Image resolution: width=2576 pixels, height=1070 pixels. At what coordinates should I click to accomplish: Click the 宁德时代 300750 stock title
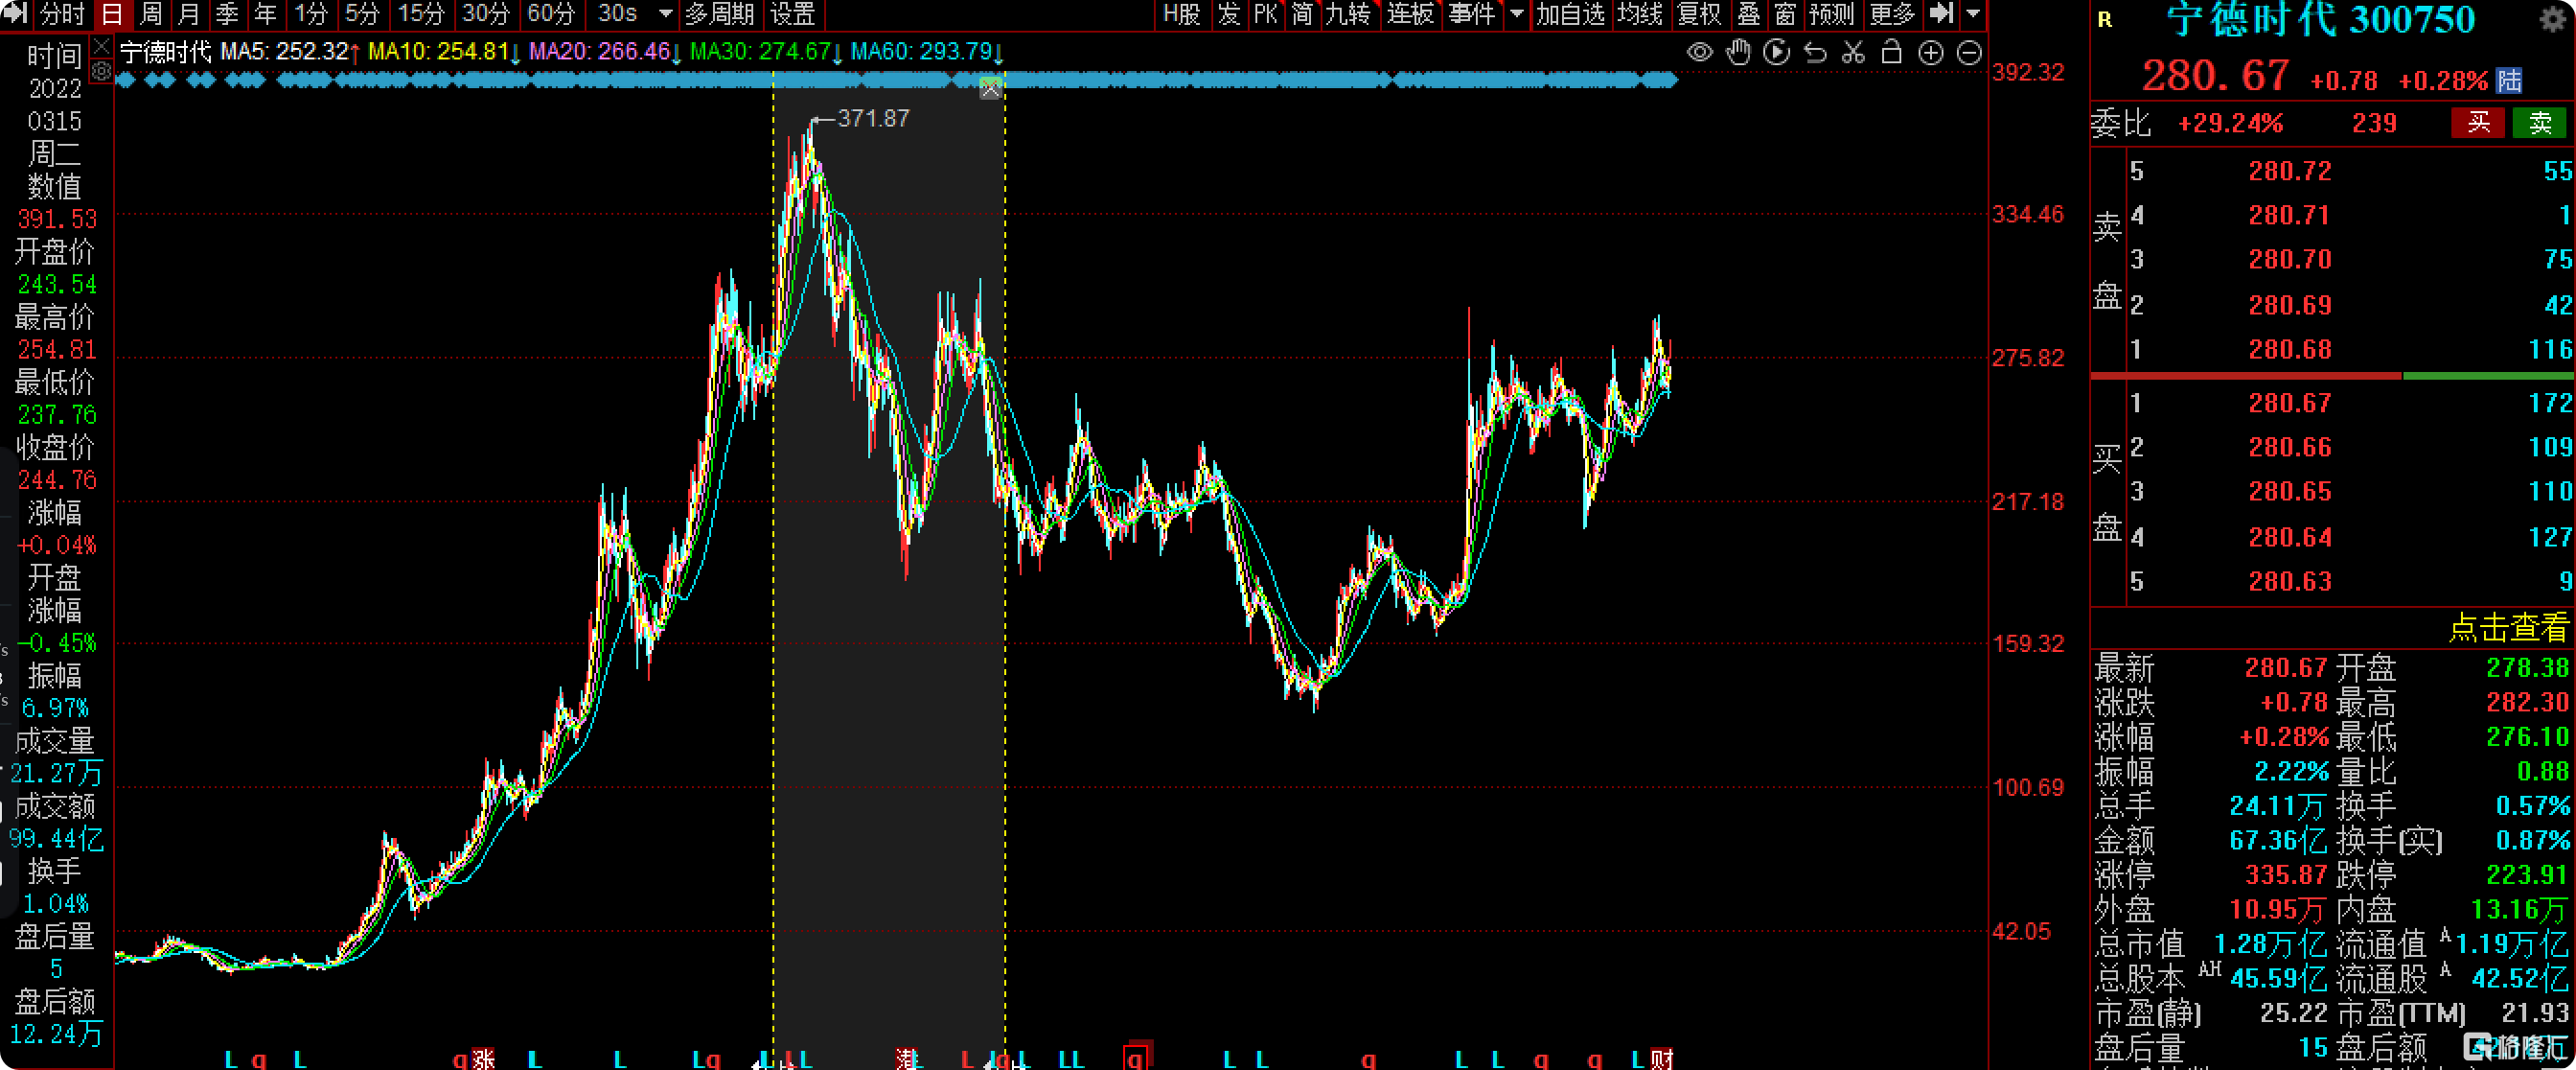tap(2321, 21)
